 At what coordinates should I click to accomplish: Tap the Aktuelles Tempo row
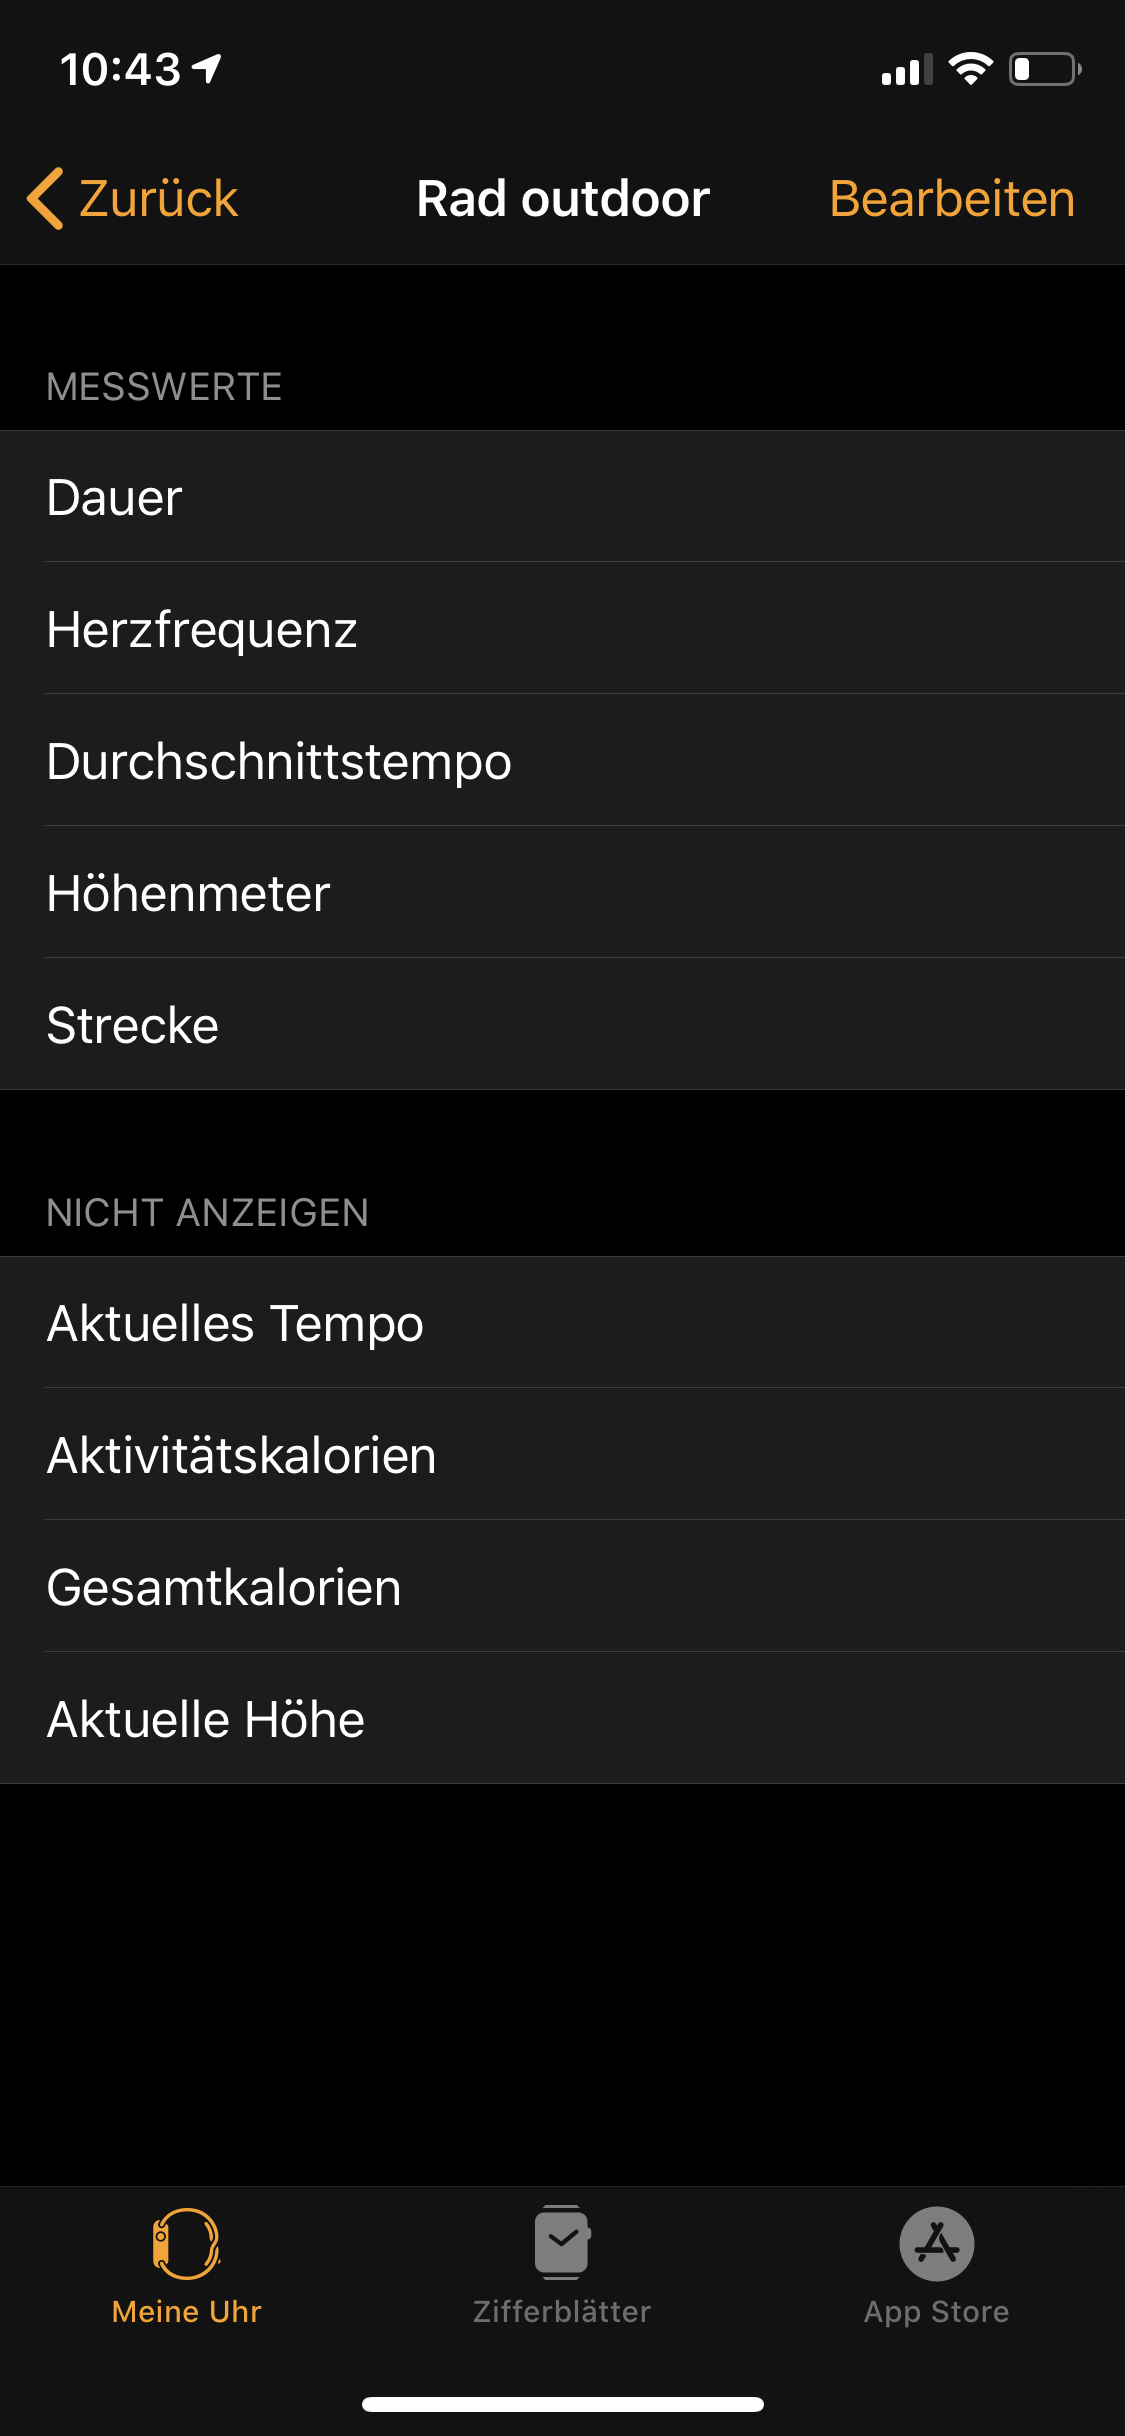562,1323
